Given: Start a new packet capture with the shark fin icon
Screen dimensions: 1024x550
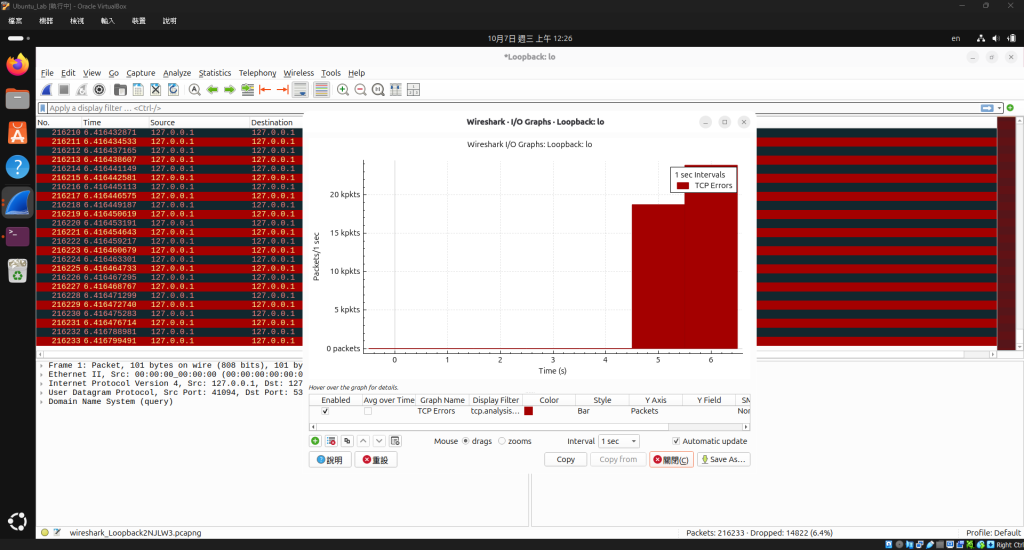Looking at the screenshot, I should click(46, 89).
